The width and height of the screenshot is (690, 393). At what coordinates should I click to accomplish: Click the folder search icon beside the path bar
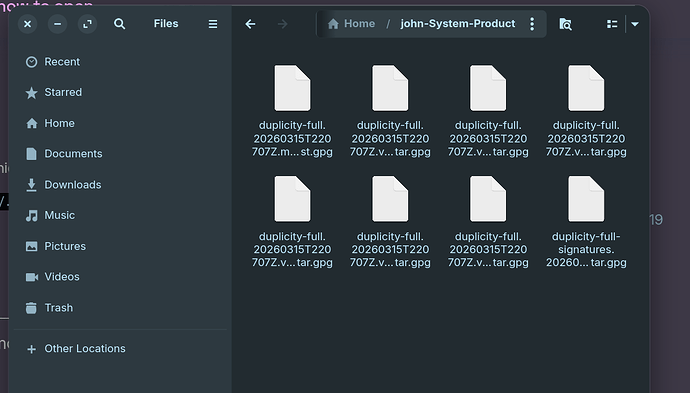(x=565, y=24)
